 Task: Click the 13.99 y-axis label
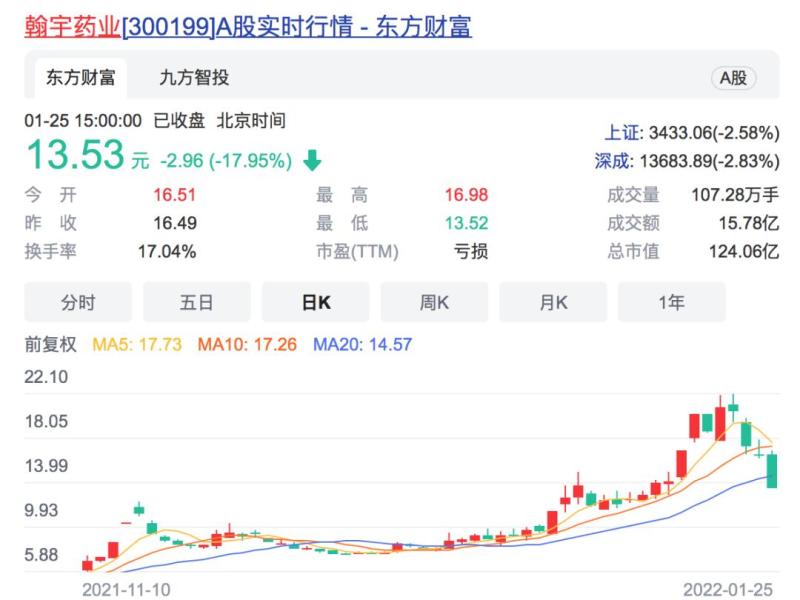point(46,466)
